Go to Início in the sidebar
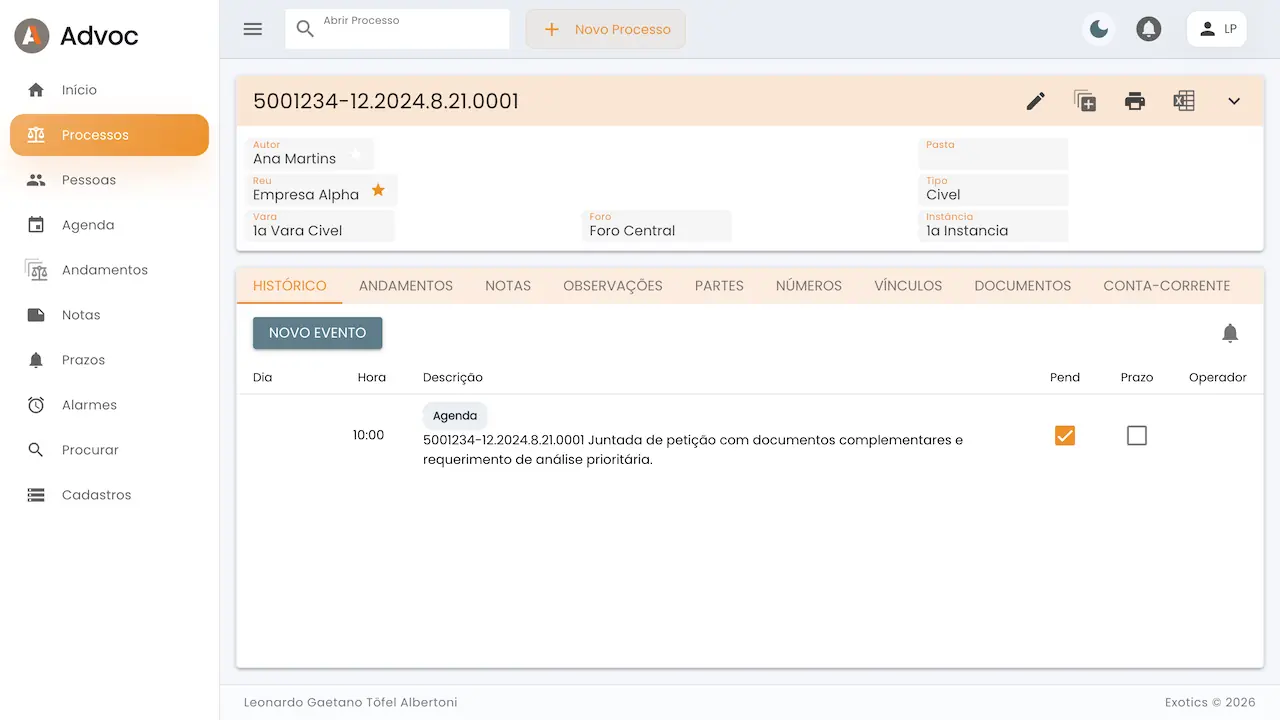 coord(110,90)
